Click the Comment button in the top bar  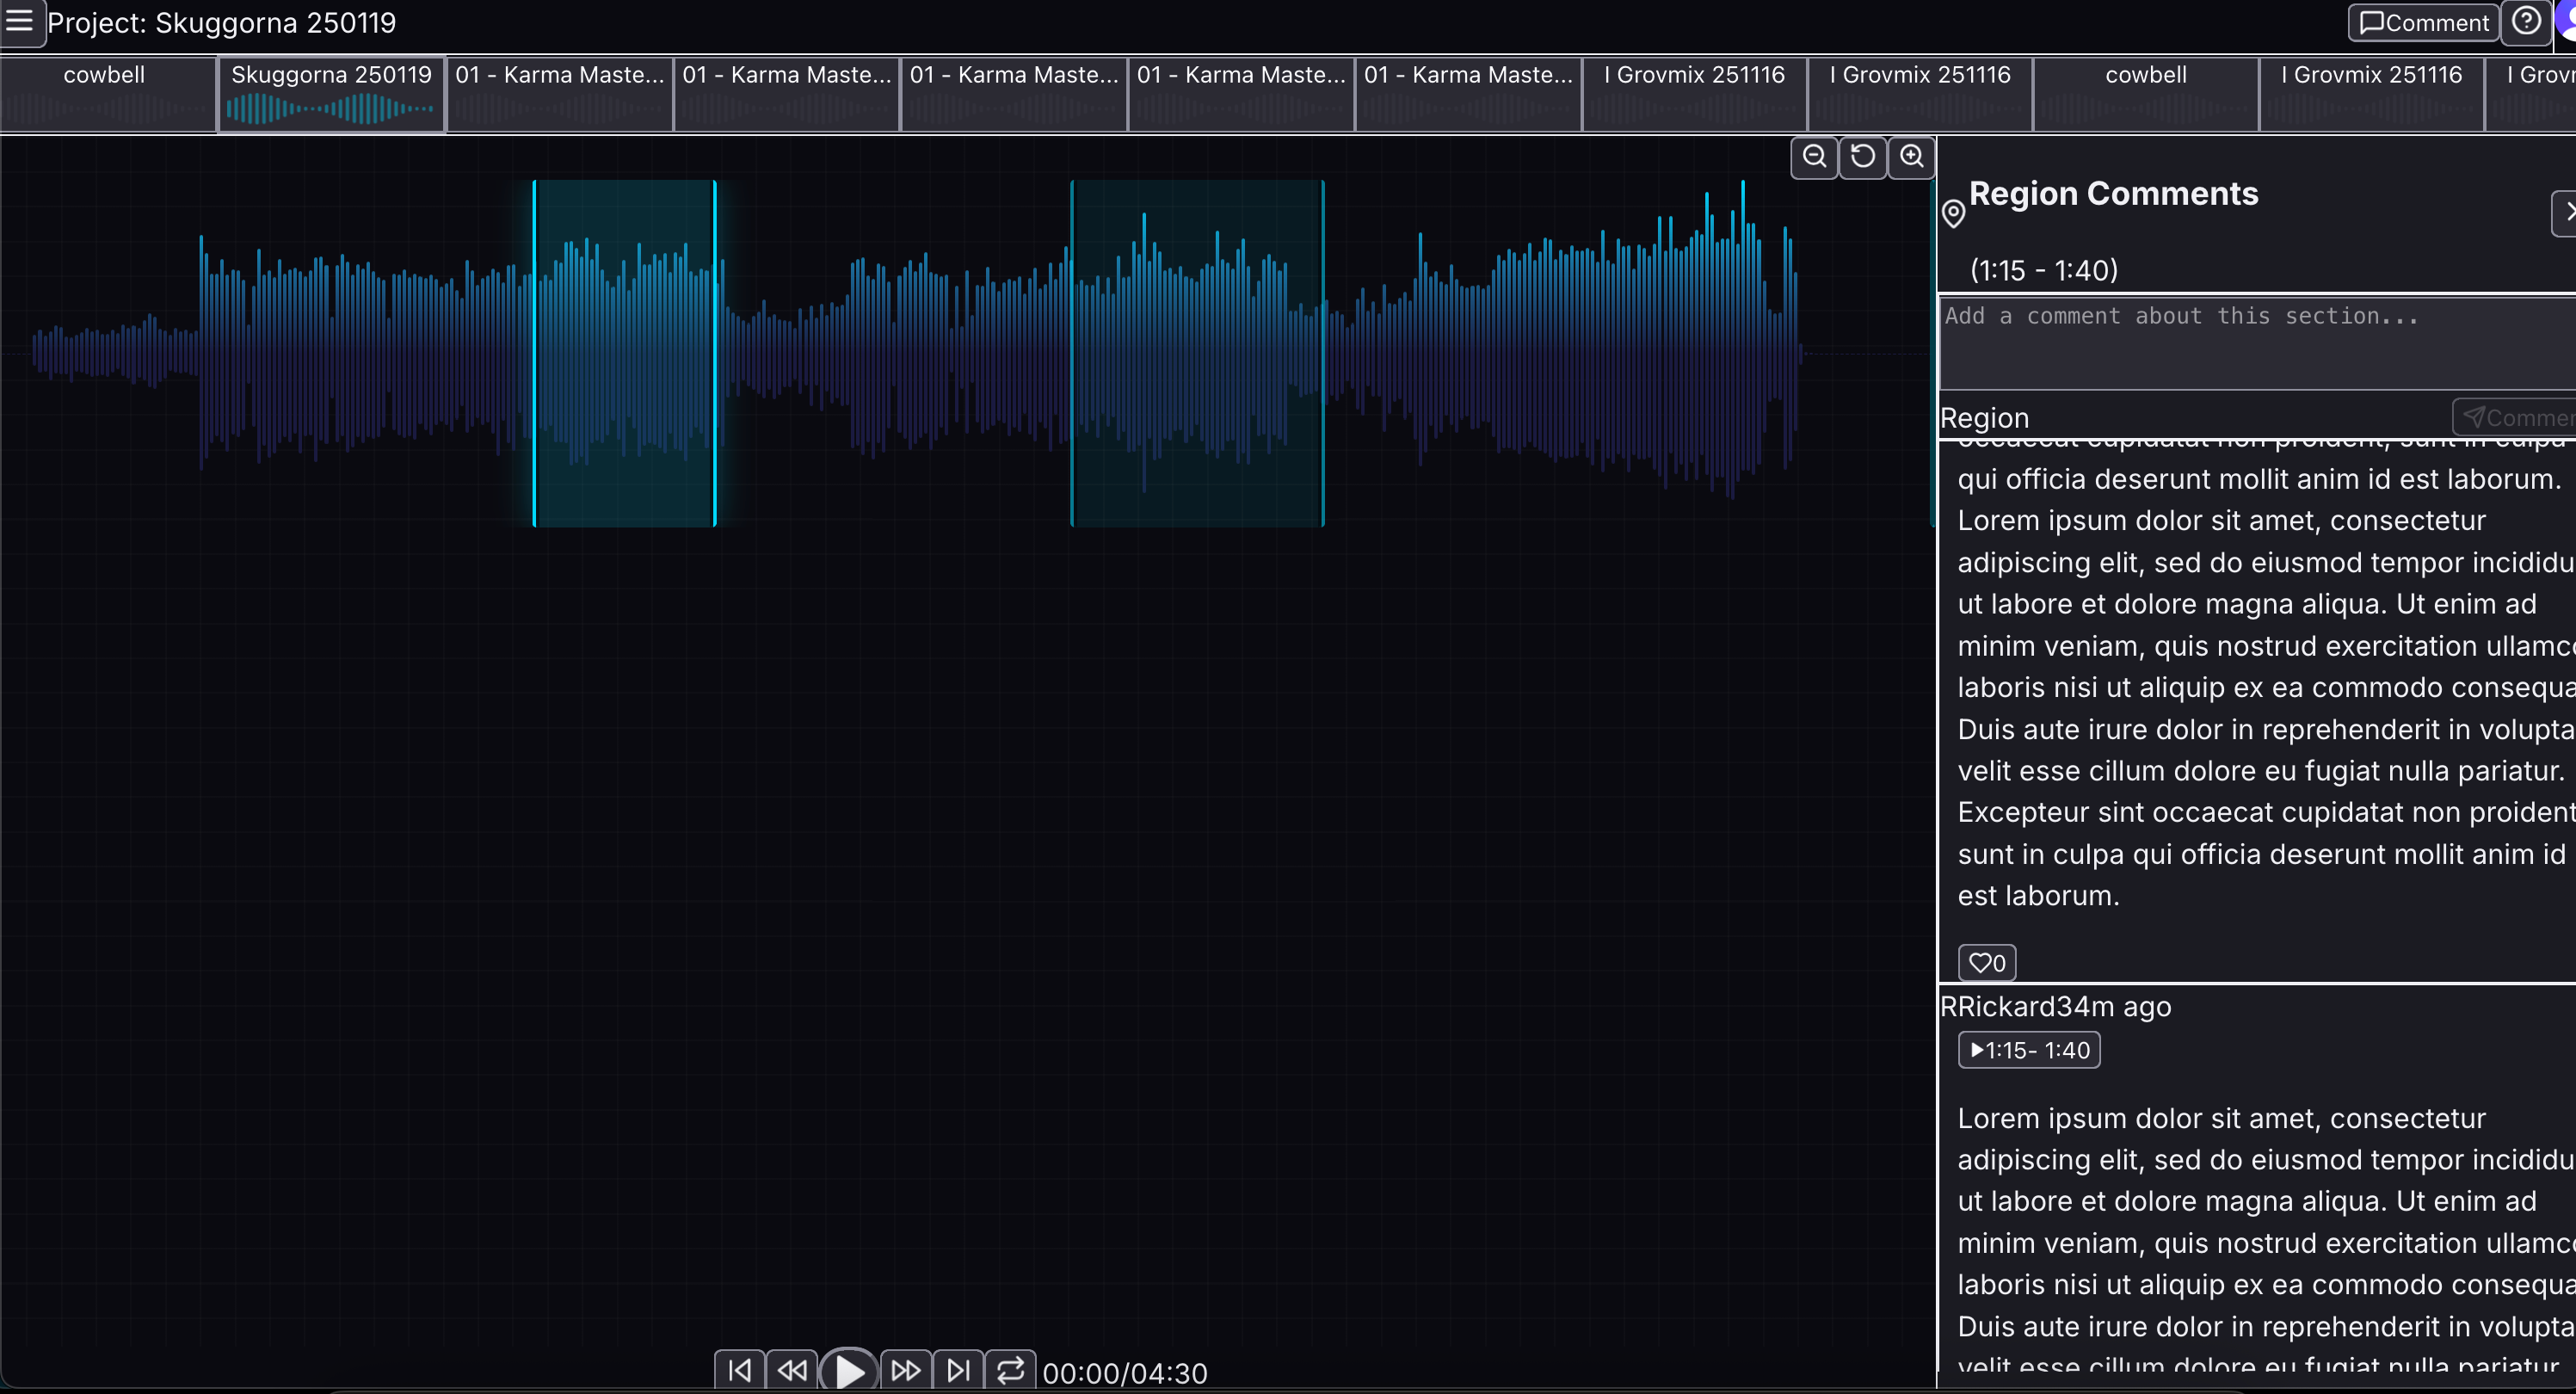click(2423, 22)
